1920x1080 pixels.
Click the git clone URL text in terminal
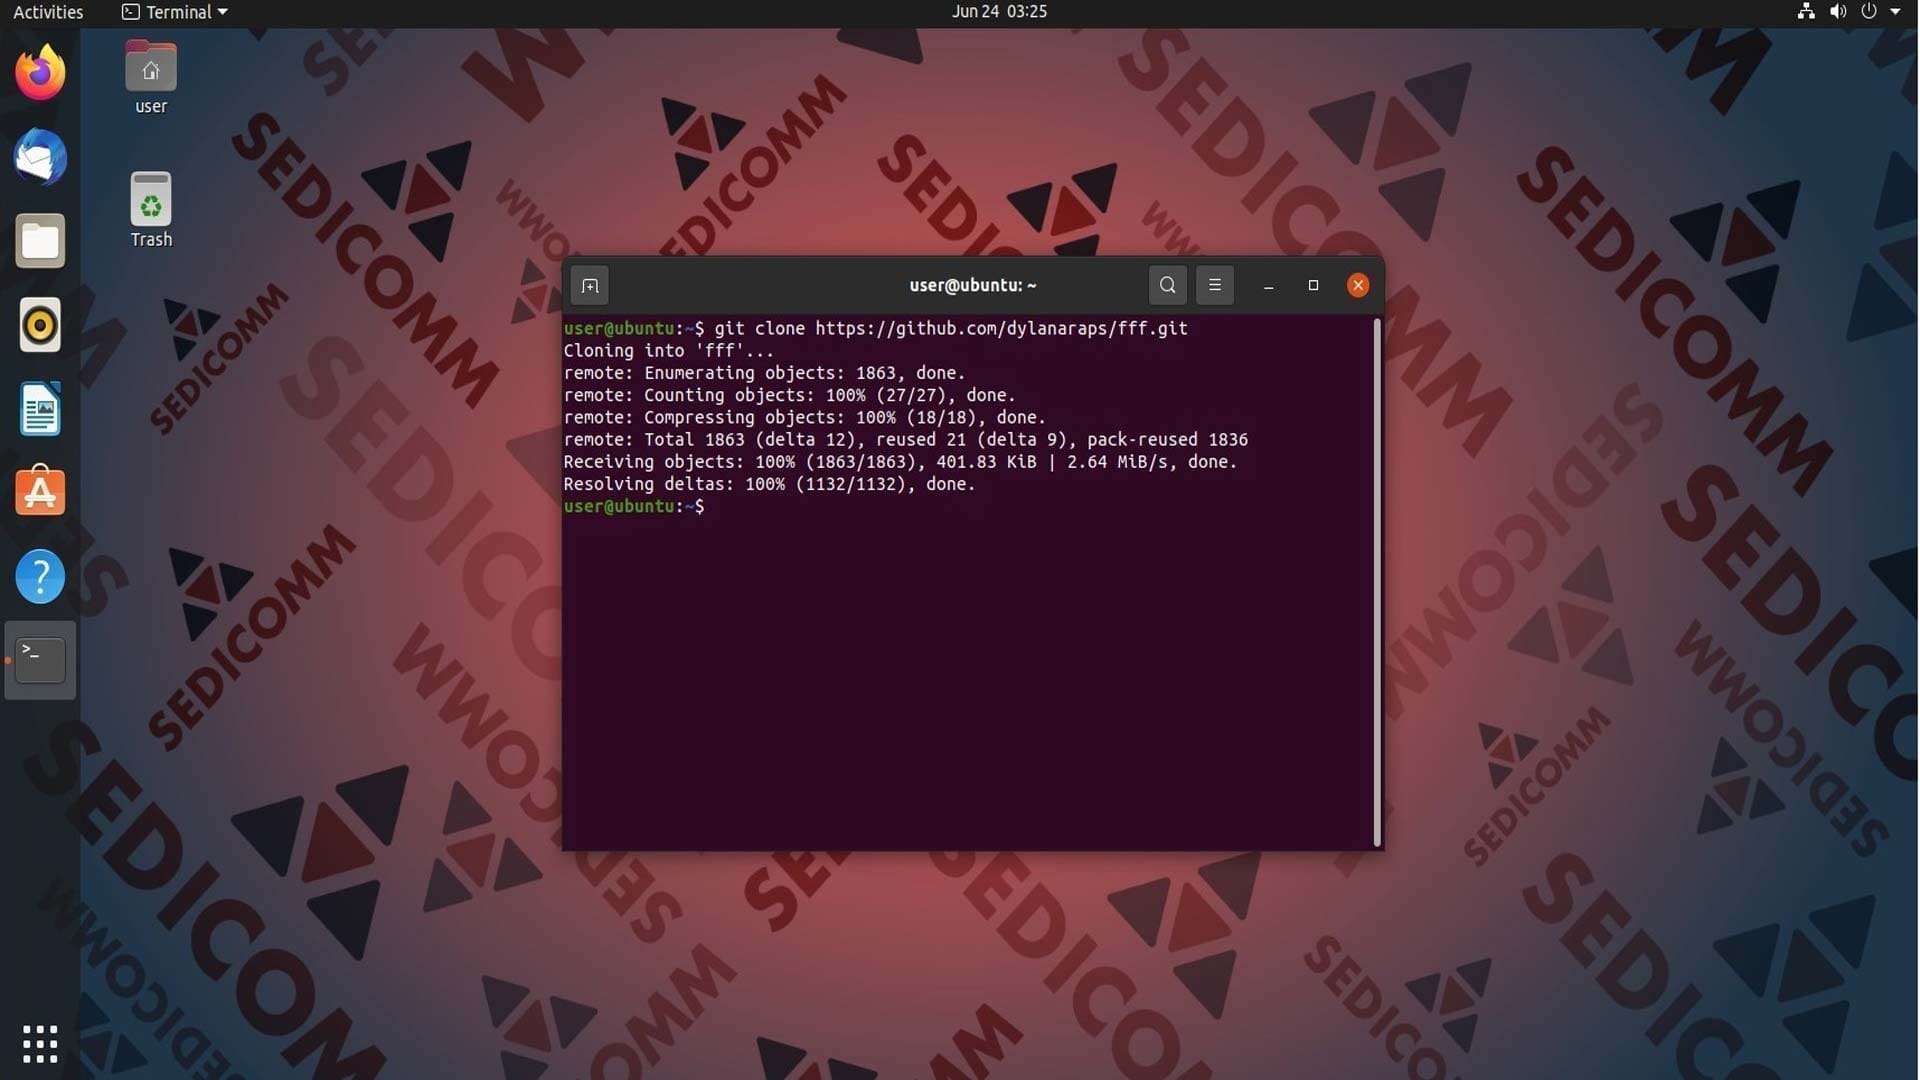tap(1001, 328)
